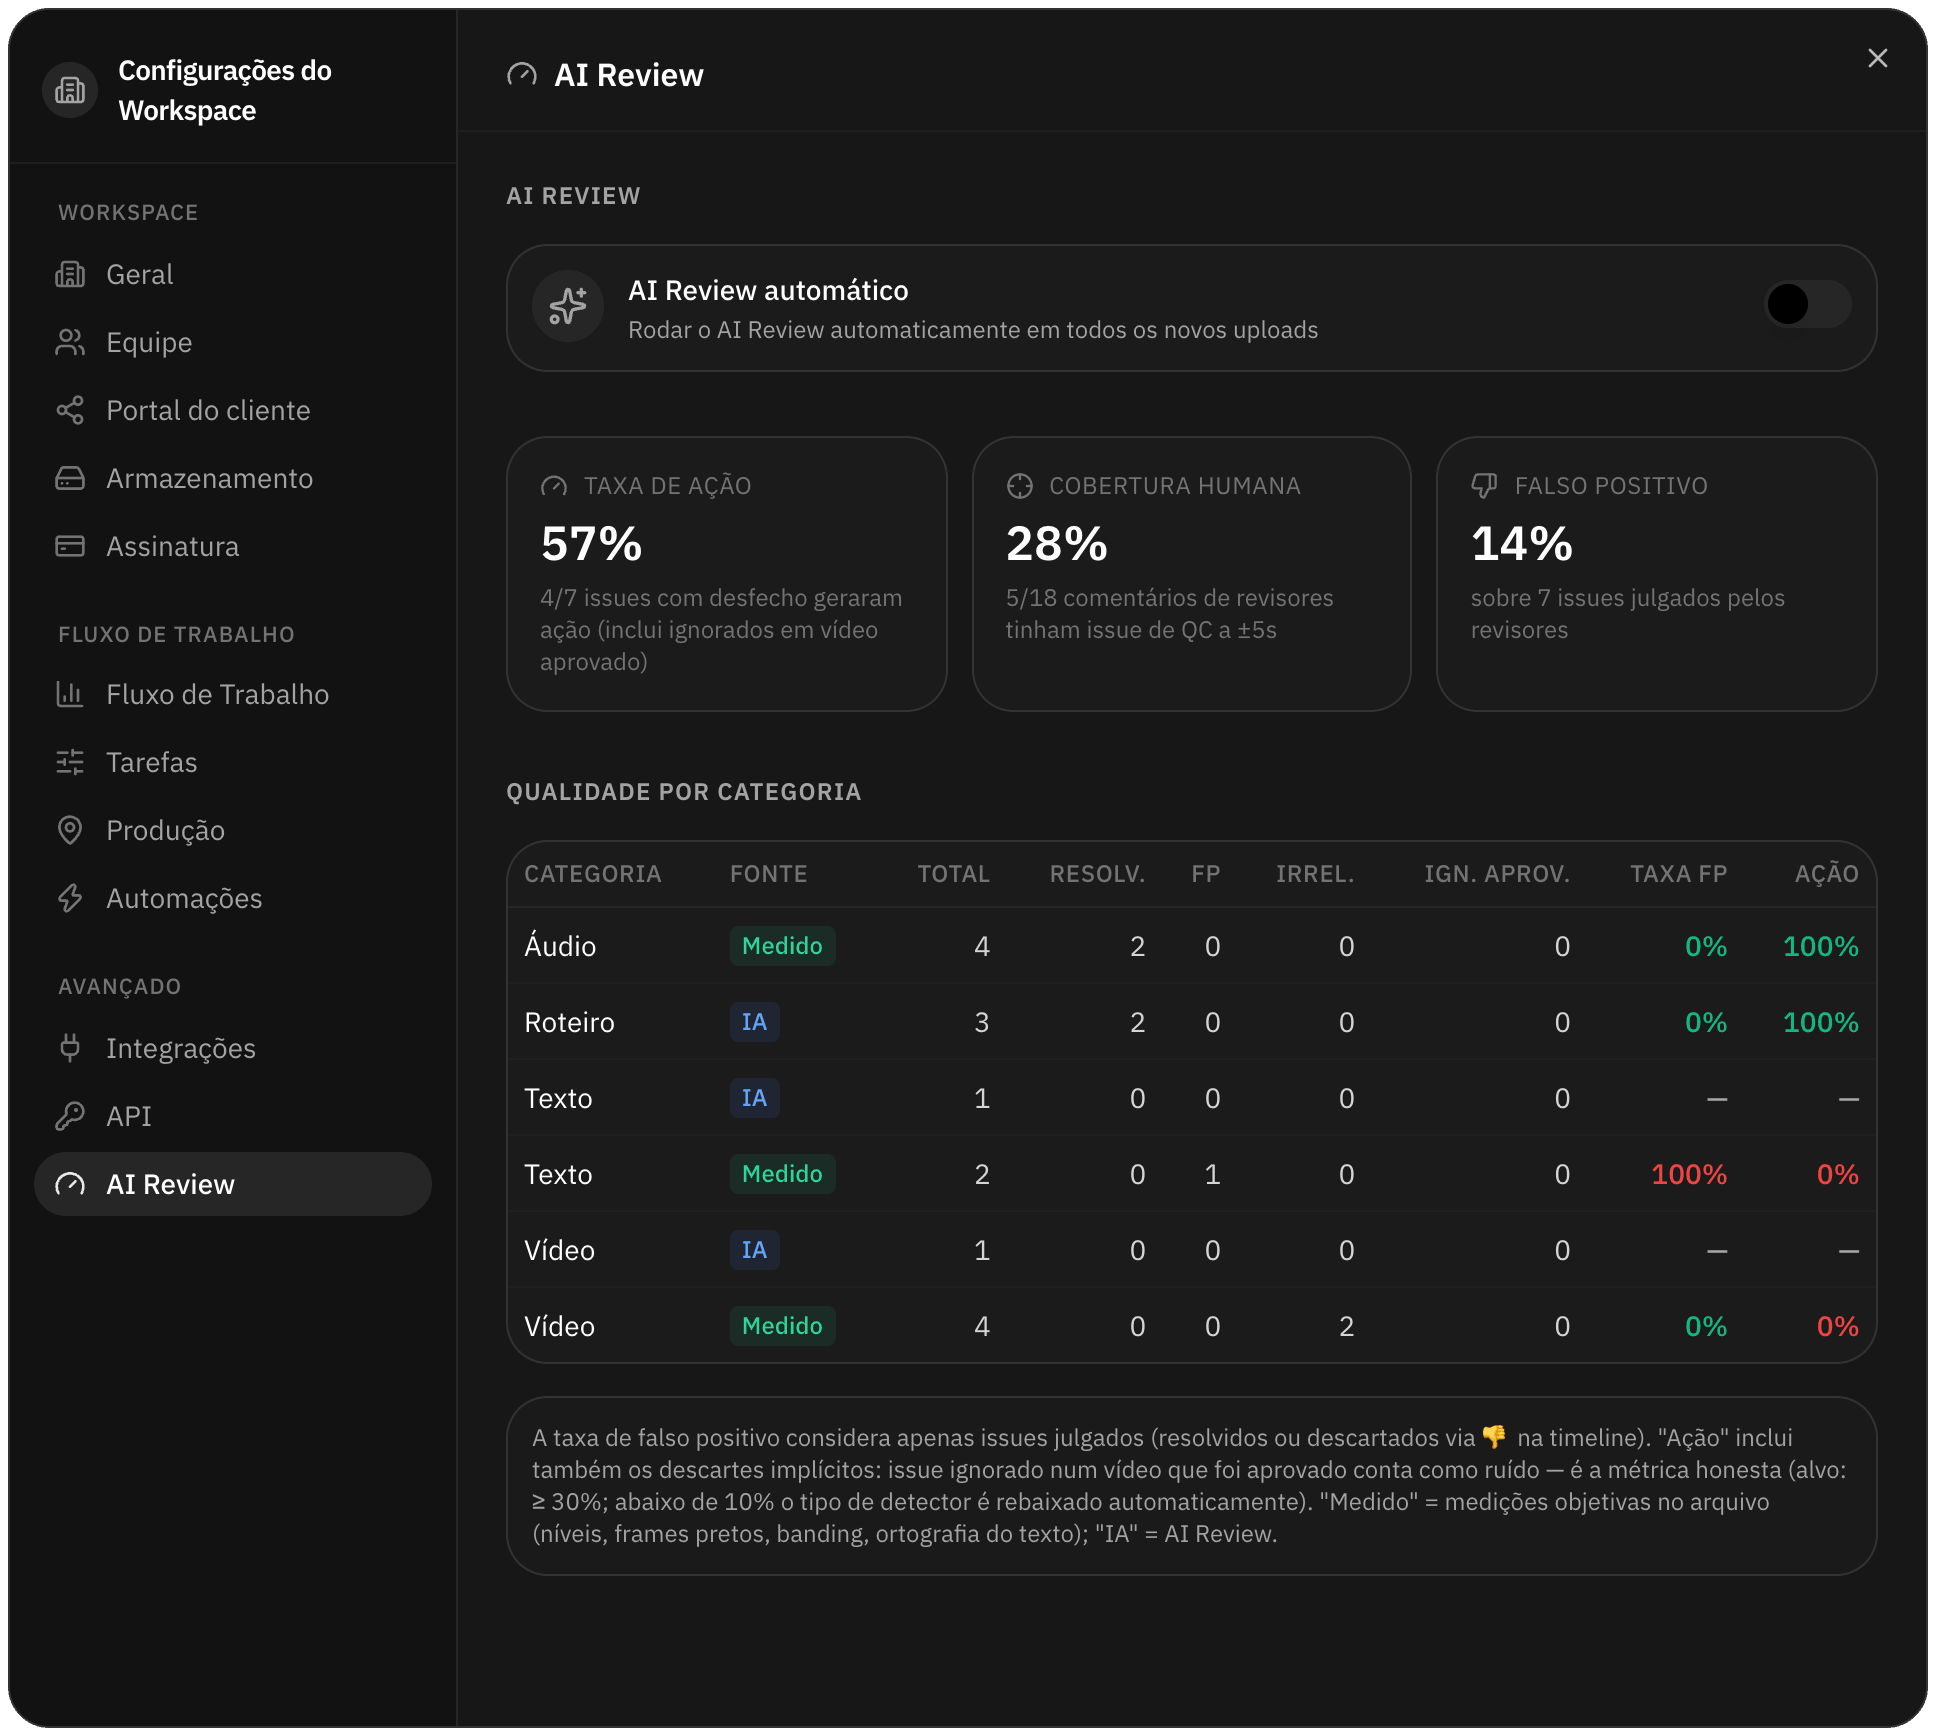Open the API settings entry

233,1116
